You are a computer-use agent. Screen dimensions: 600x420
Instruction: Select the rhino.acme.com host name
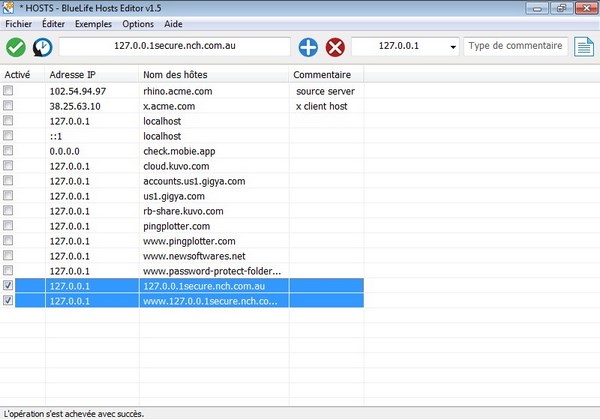click(178, 91)
